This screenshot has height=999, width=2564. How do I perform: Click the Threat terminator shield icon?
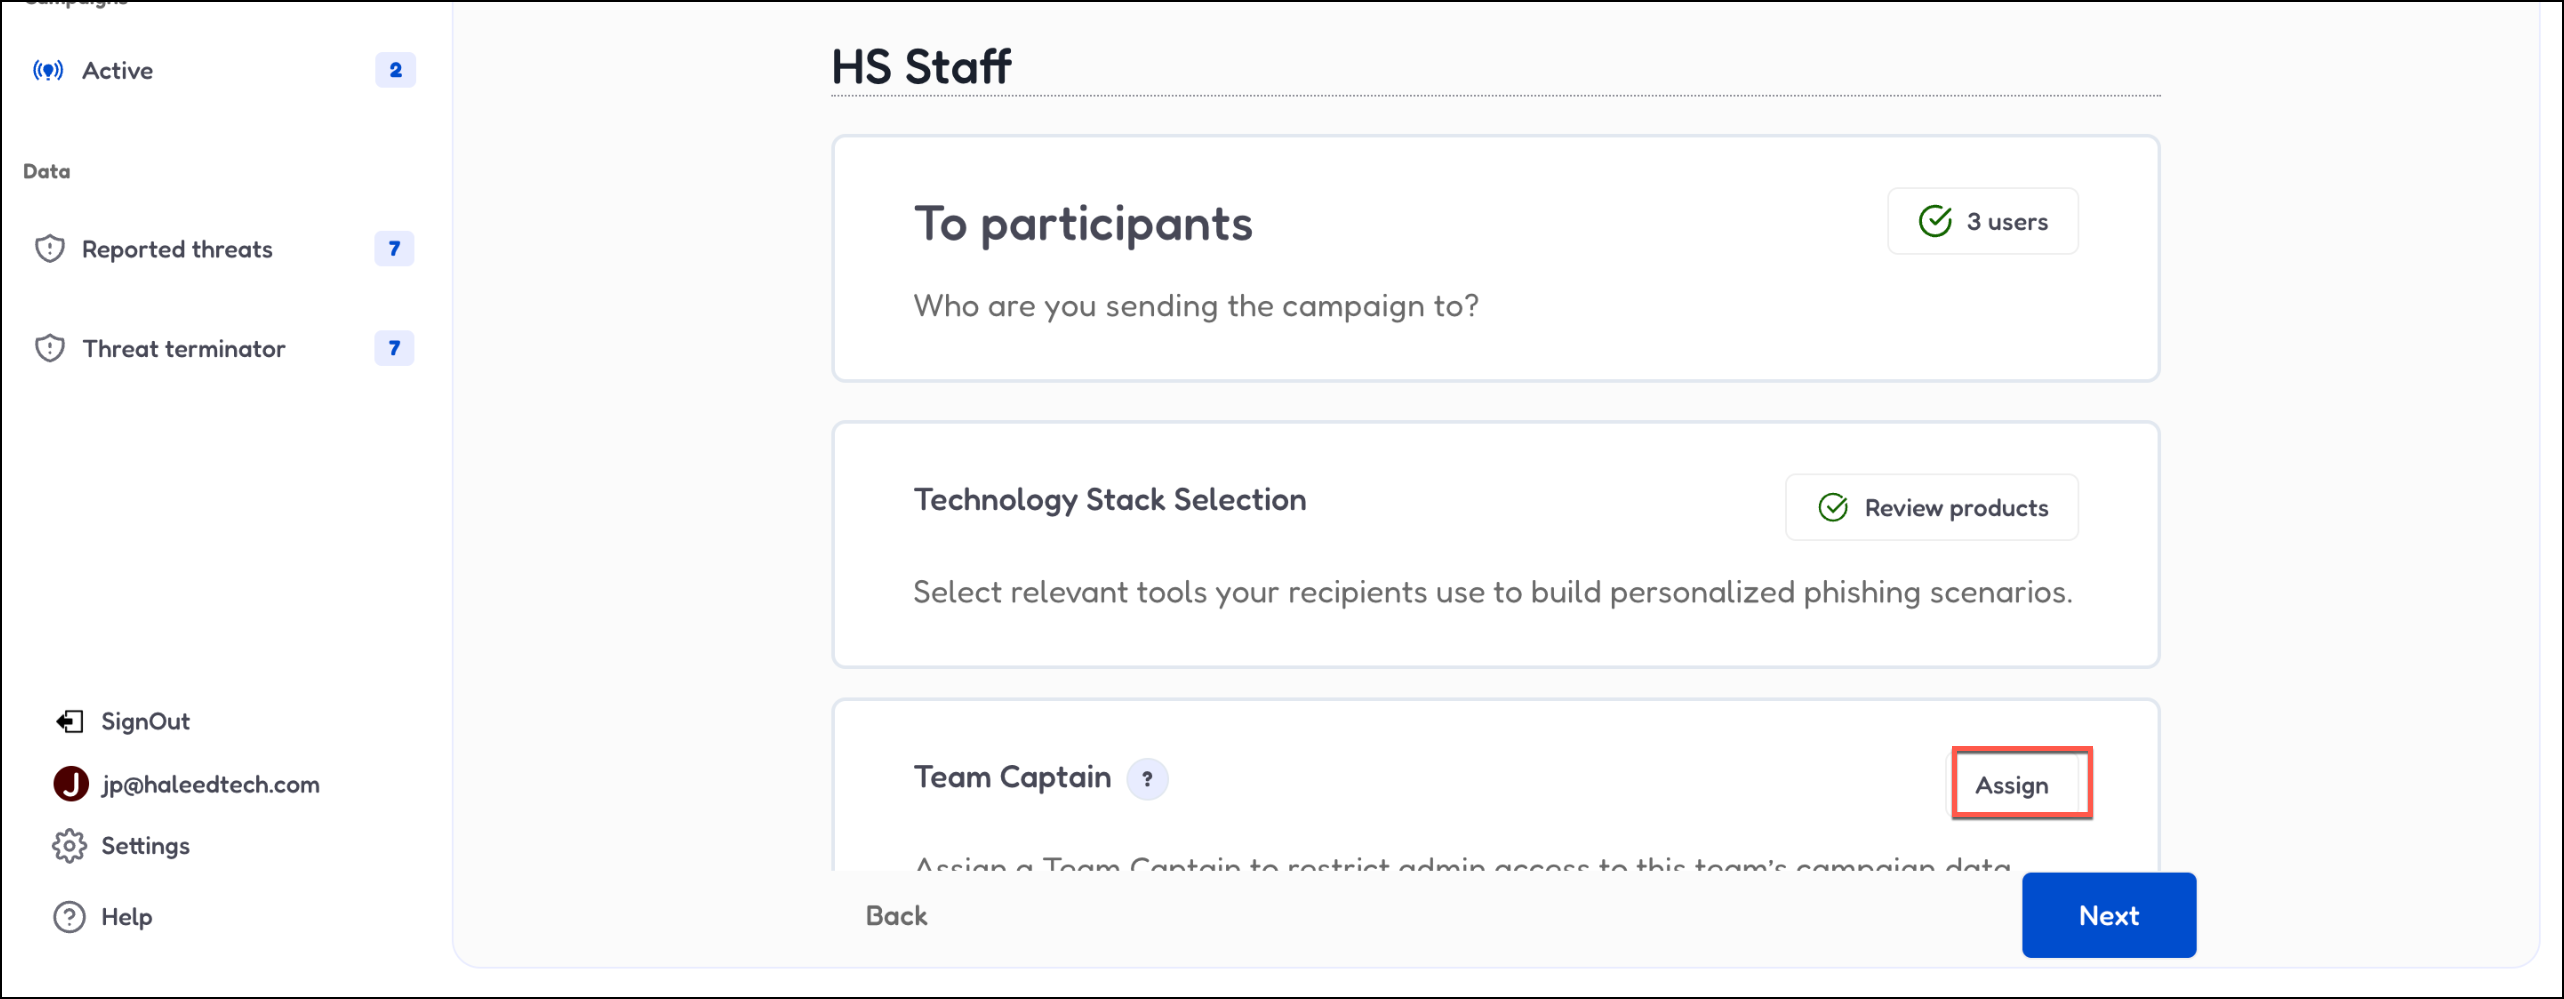point(50,348)
